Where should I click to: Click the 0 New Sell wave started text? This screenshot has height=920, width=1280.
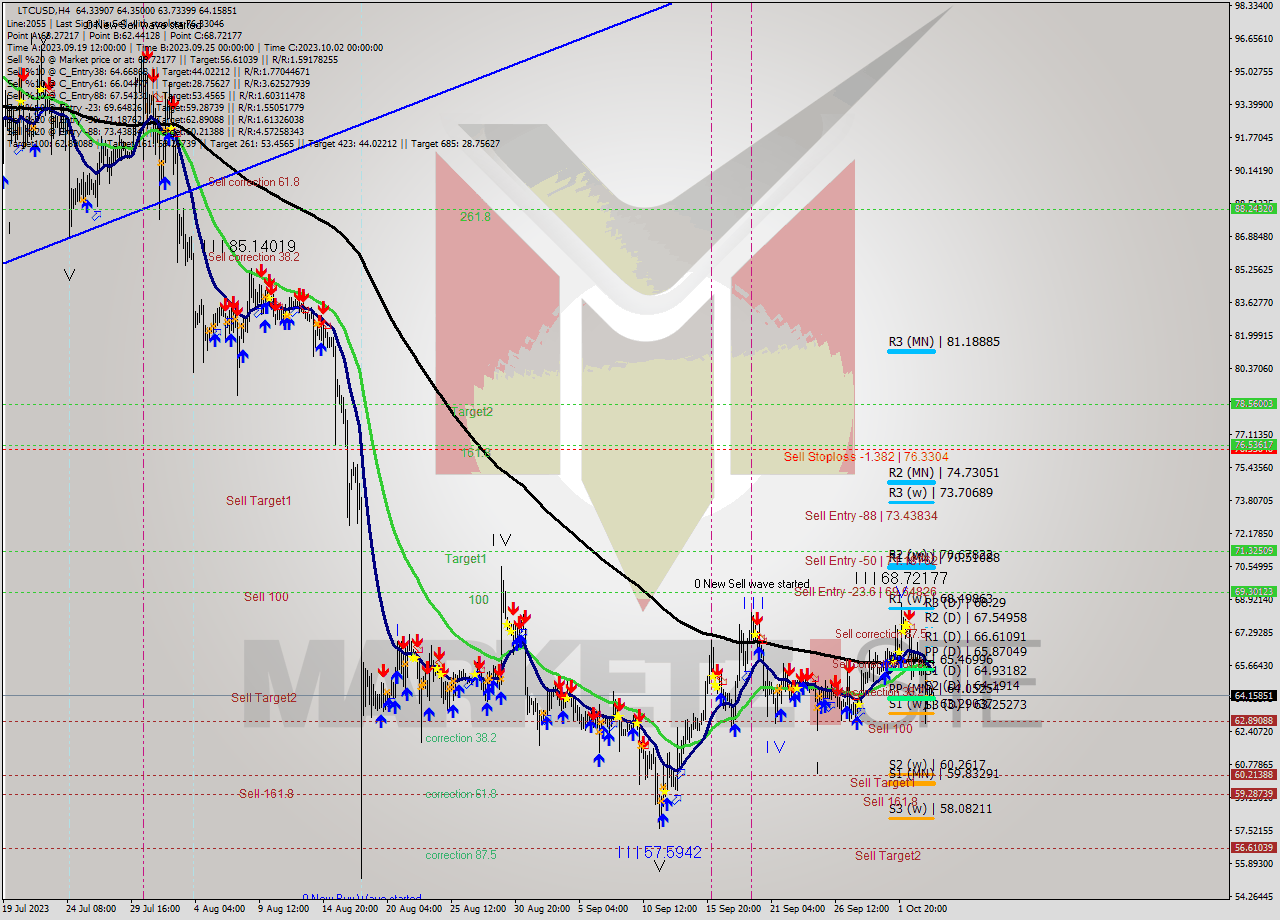752,584
